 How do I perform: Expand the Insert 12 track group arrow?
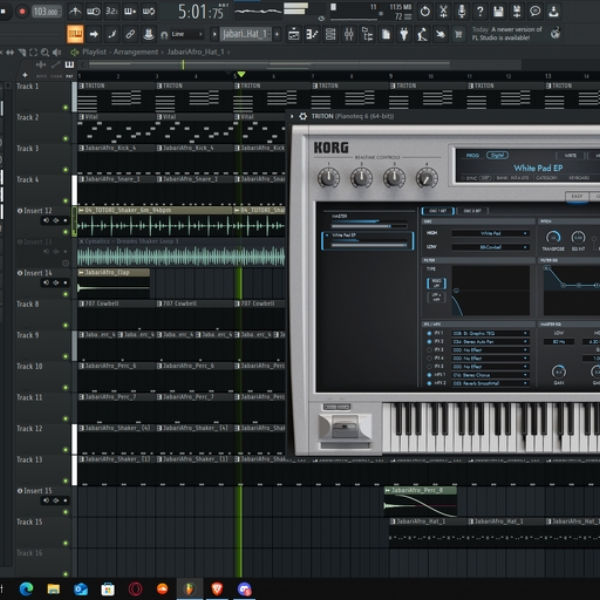point(20,210)
